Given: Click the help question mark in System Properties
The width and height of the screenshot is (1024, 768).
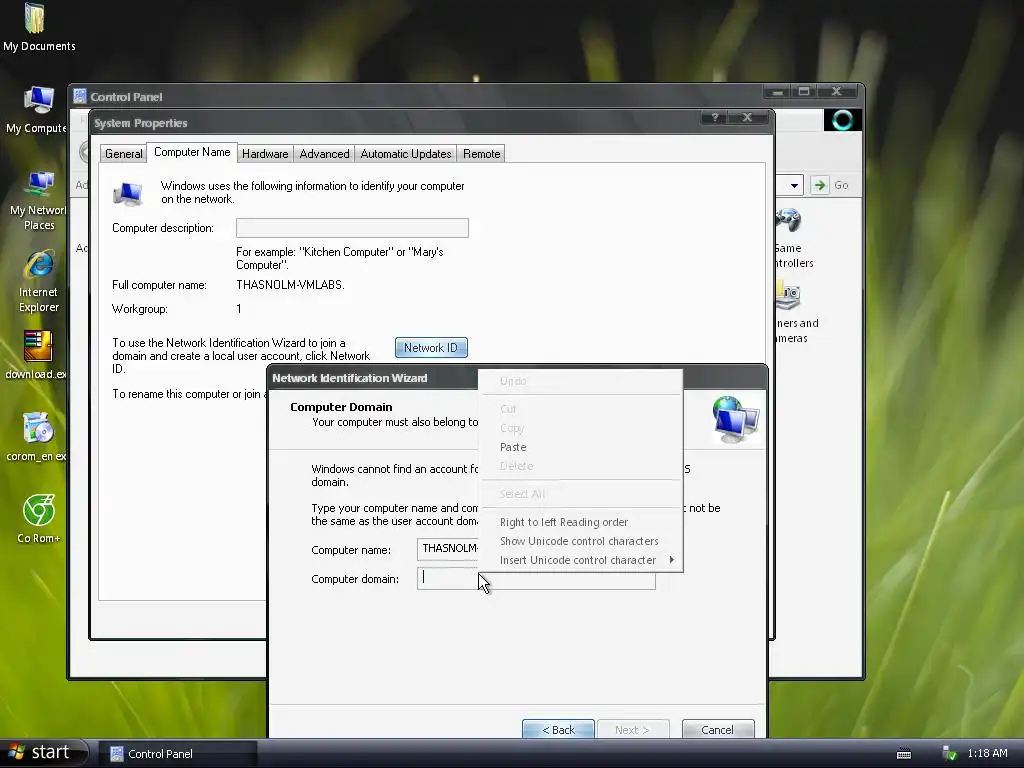Looking at the screenshot, I should (715, 118).
